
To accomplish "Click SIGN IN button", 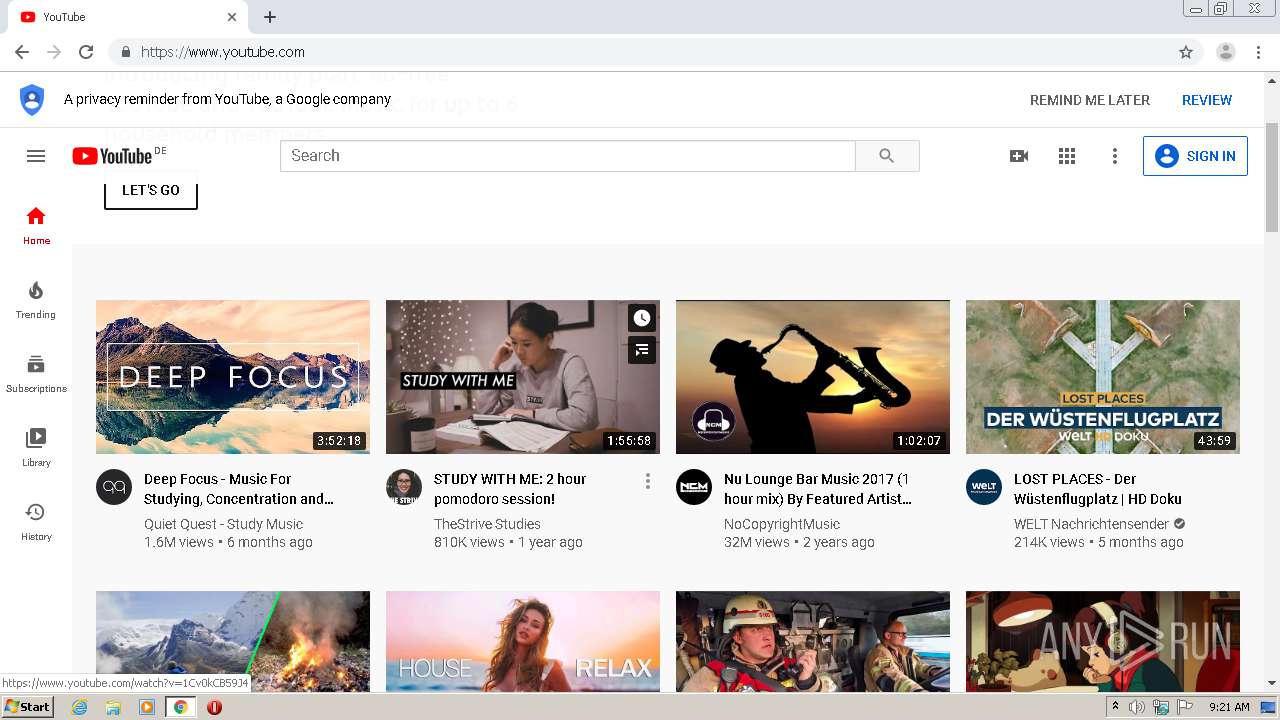I will coord(1195,156).
